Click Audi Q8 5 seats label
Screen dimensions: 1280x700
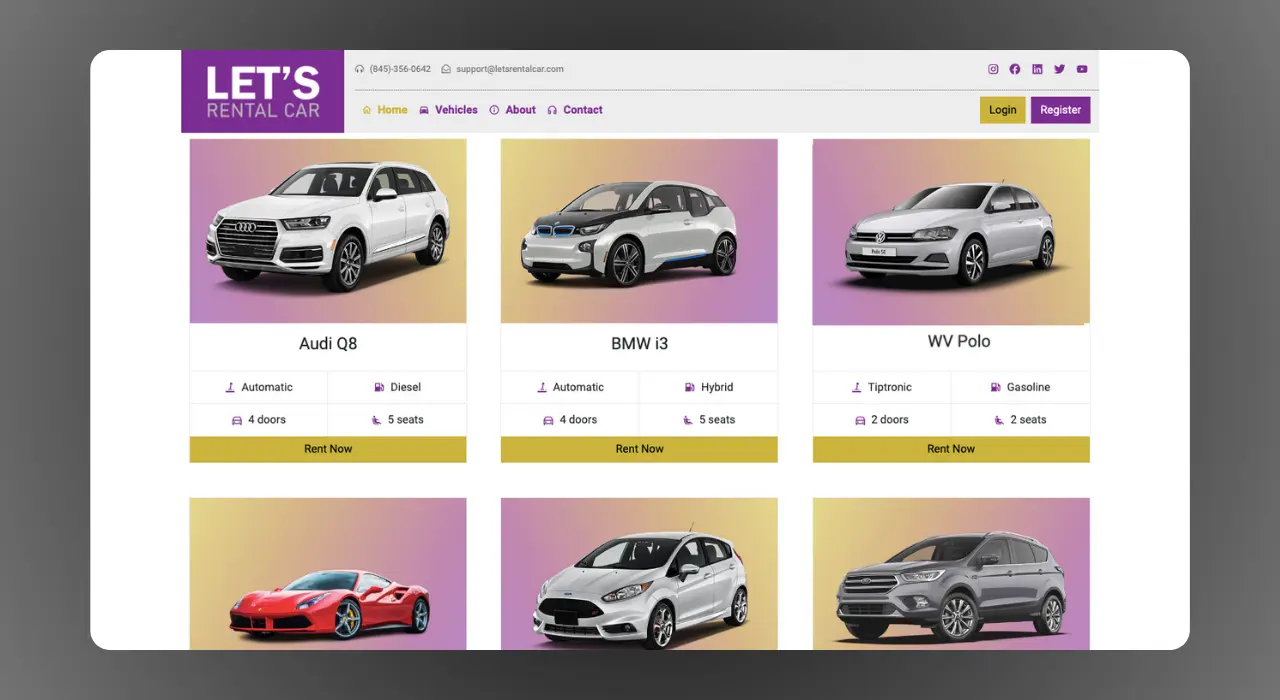tap(406, 420)
